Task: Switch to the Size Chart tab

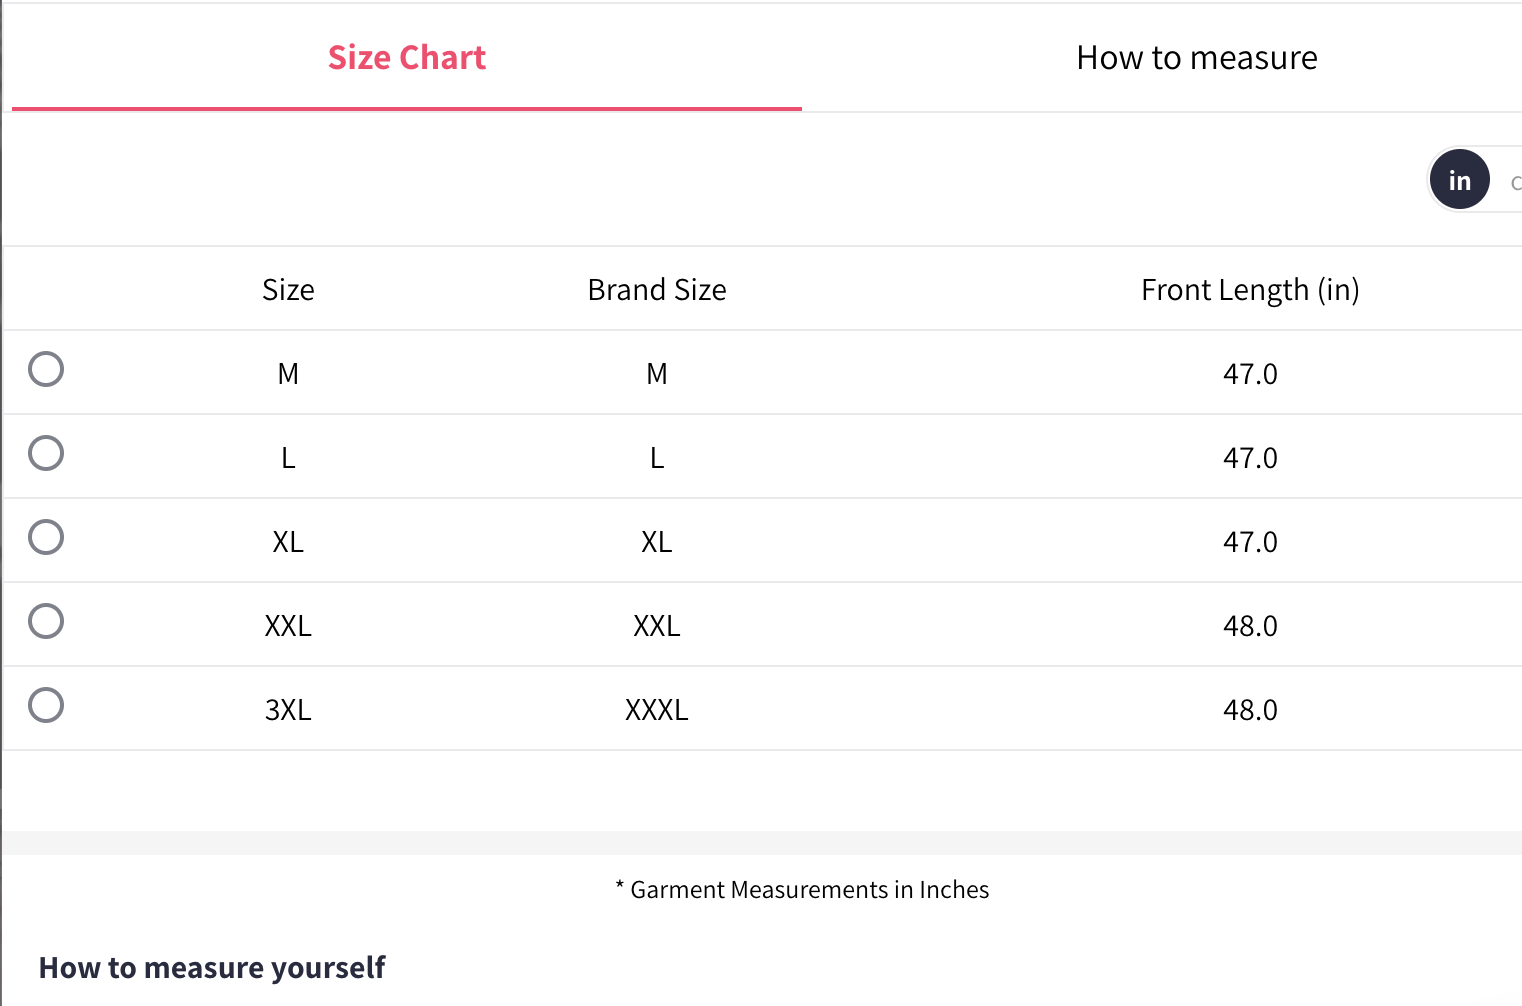Action: [407, 58]
